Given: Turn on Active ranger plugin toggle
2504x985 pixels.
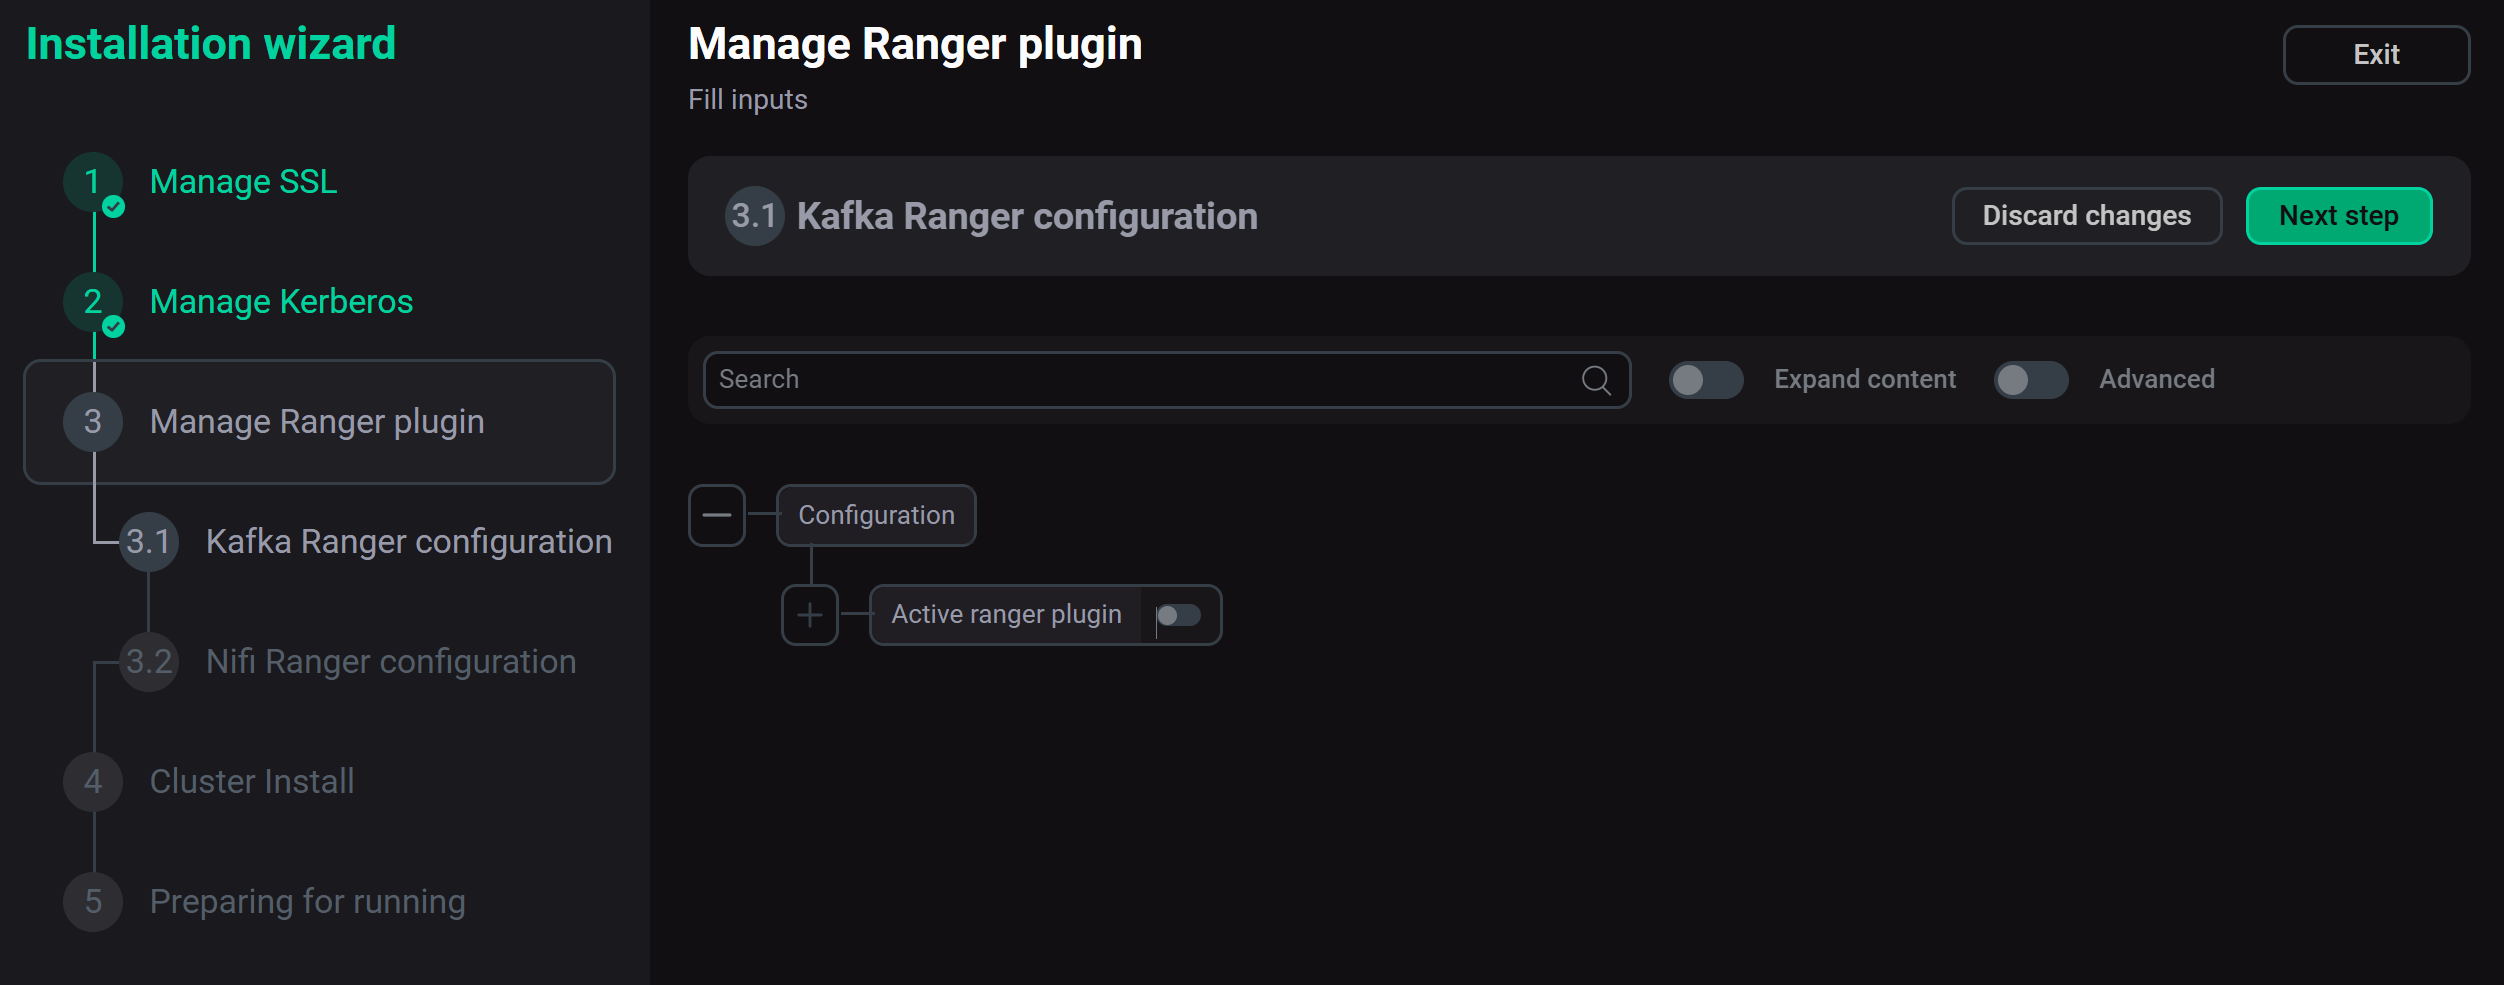Looking at the screenshot, I should 1178,615.
